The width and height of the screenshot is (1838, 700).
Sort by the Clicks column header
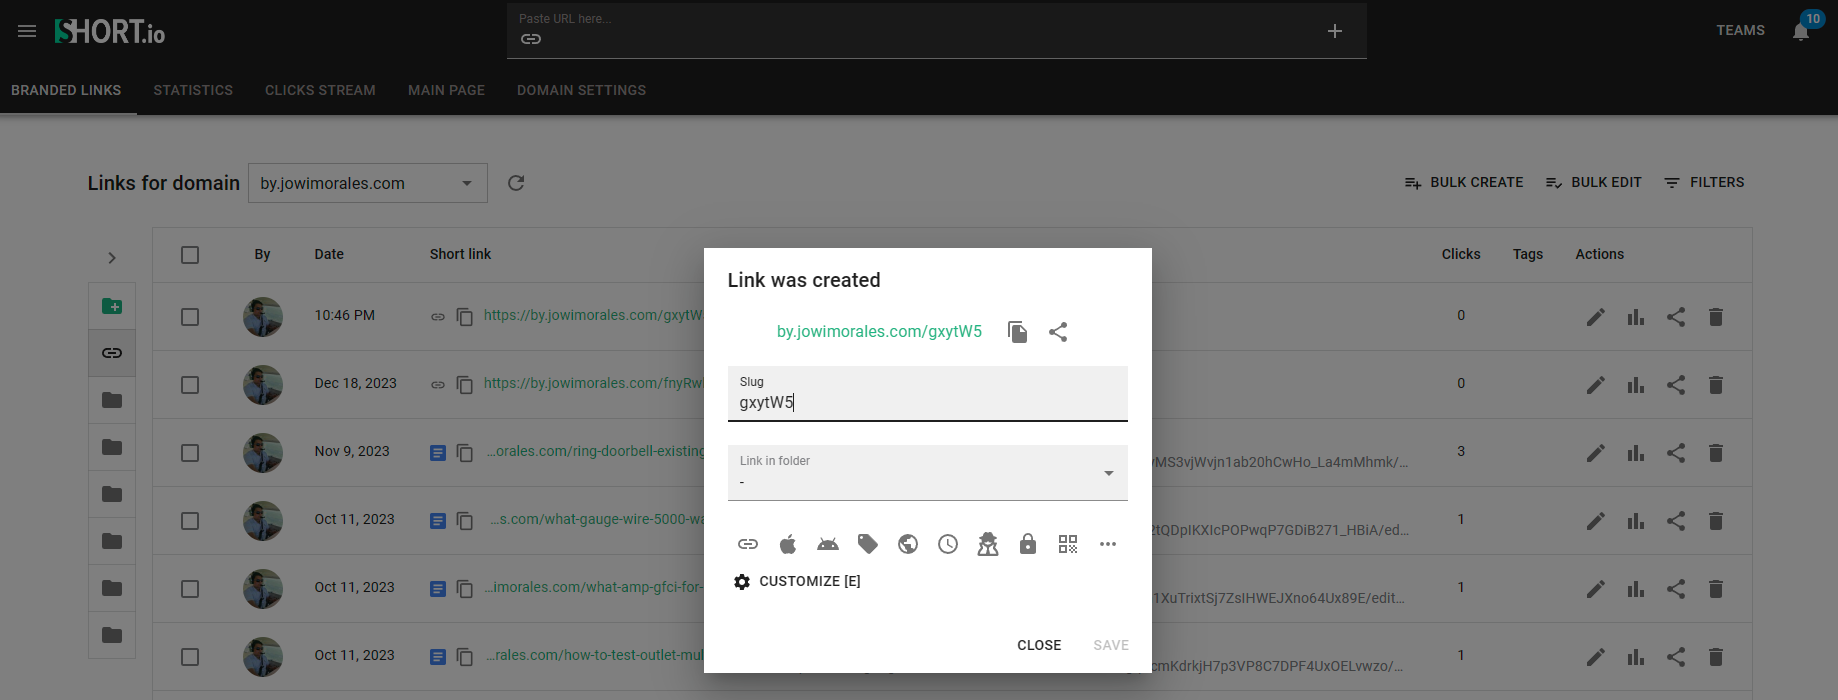coord(1461,255)
